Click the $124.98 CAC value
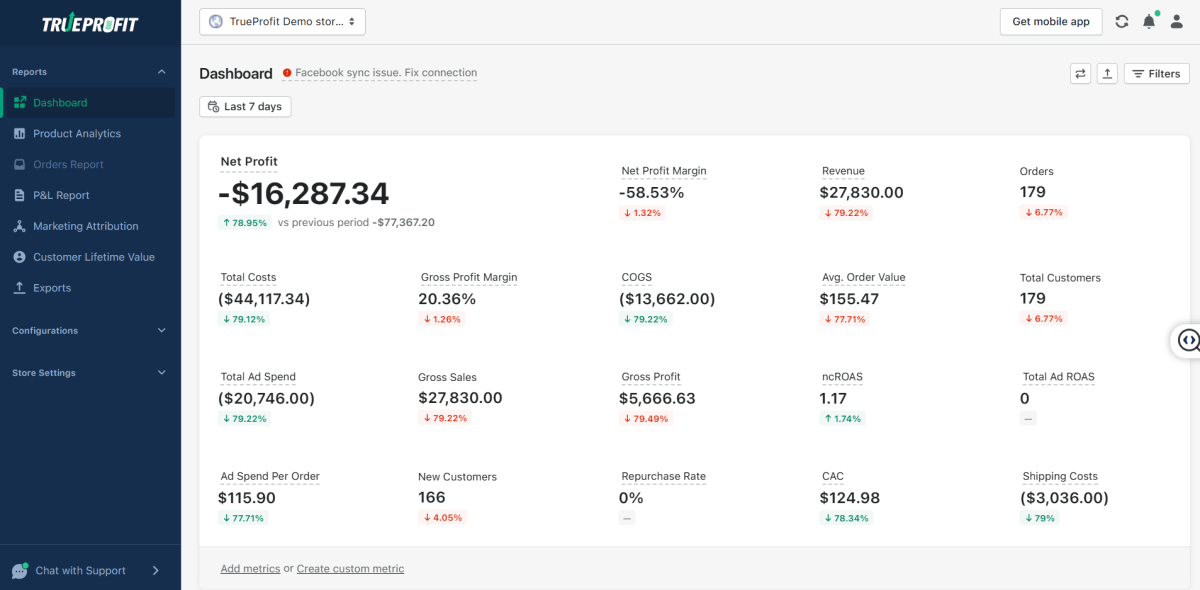Screen dimensions: 1200x590 849,498
